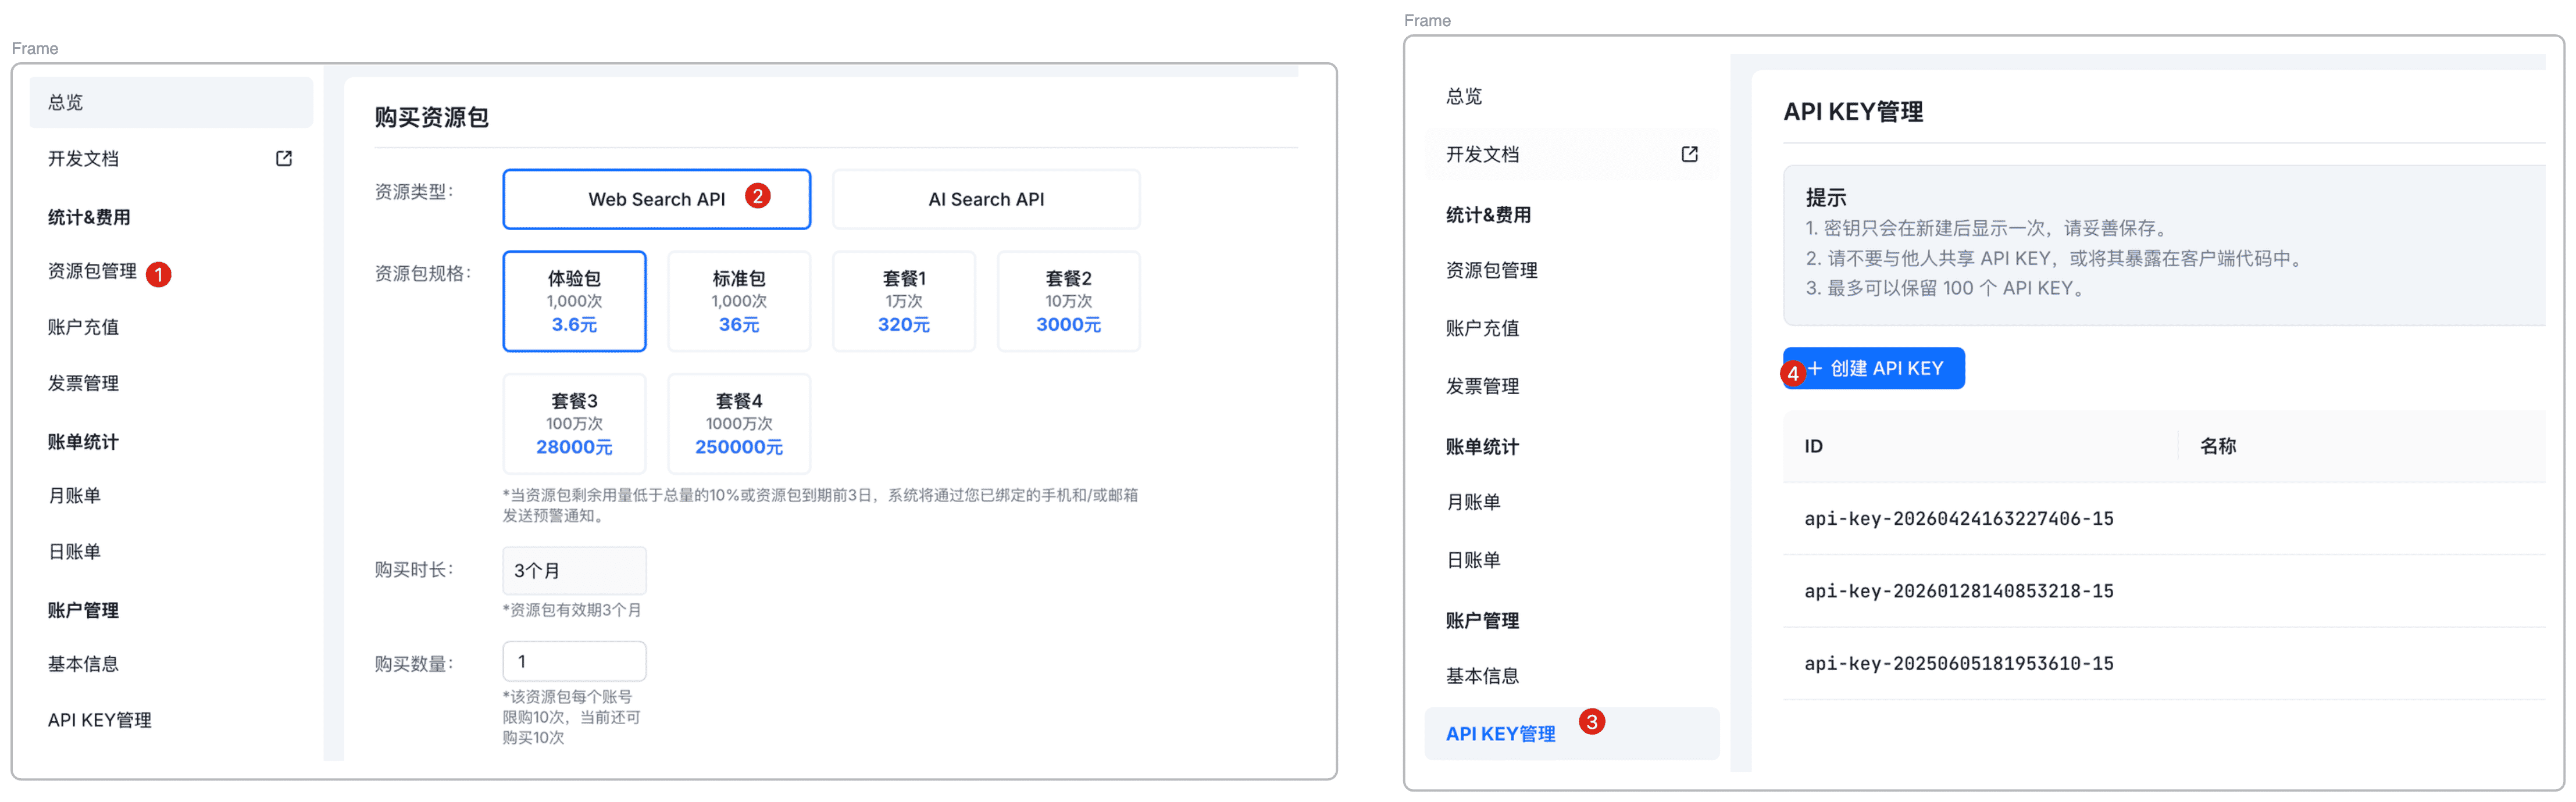This screenshot has height=802, width=2576.
Task: Select Web Search API resource type
Action: coord(656,199)
